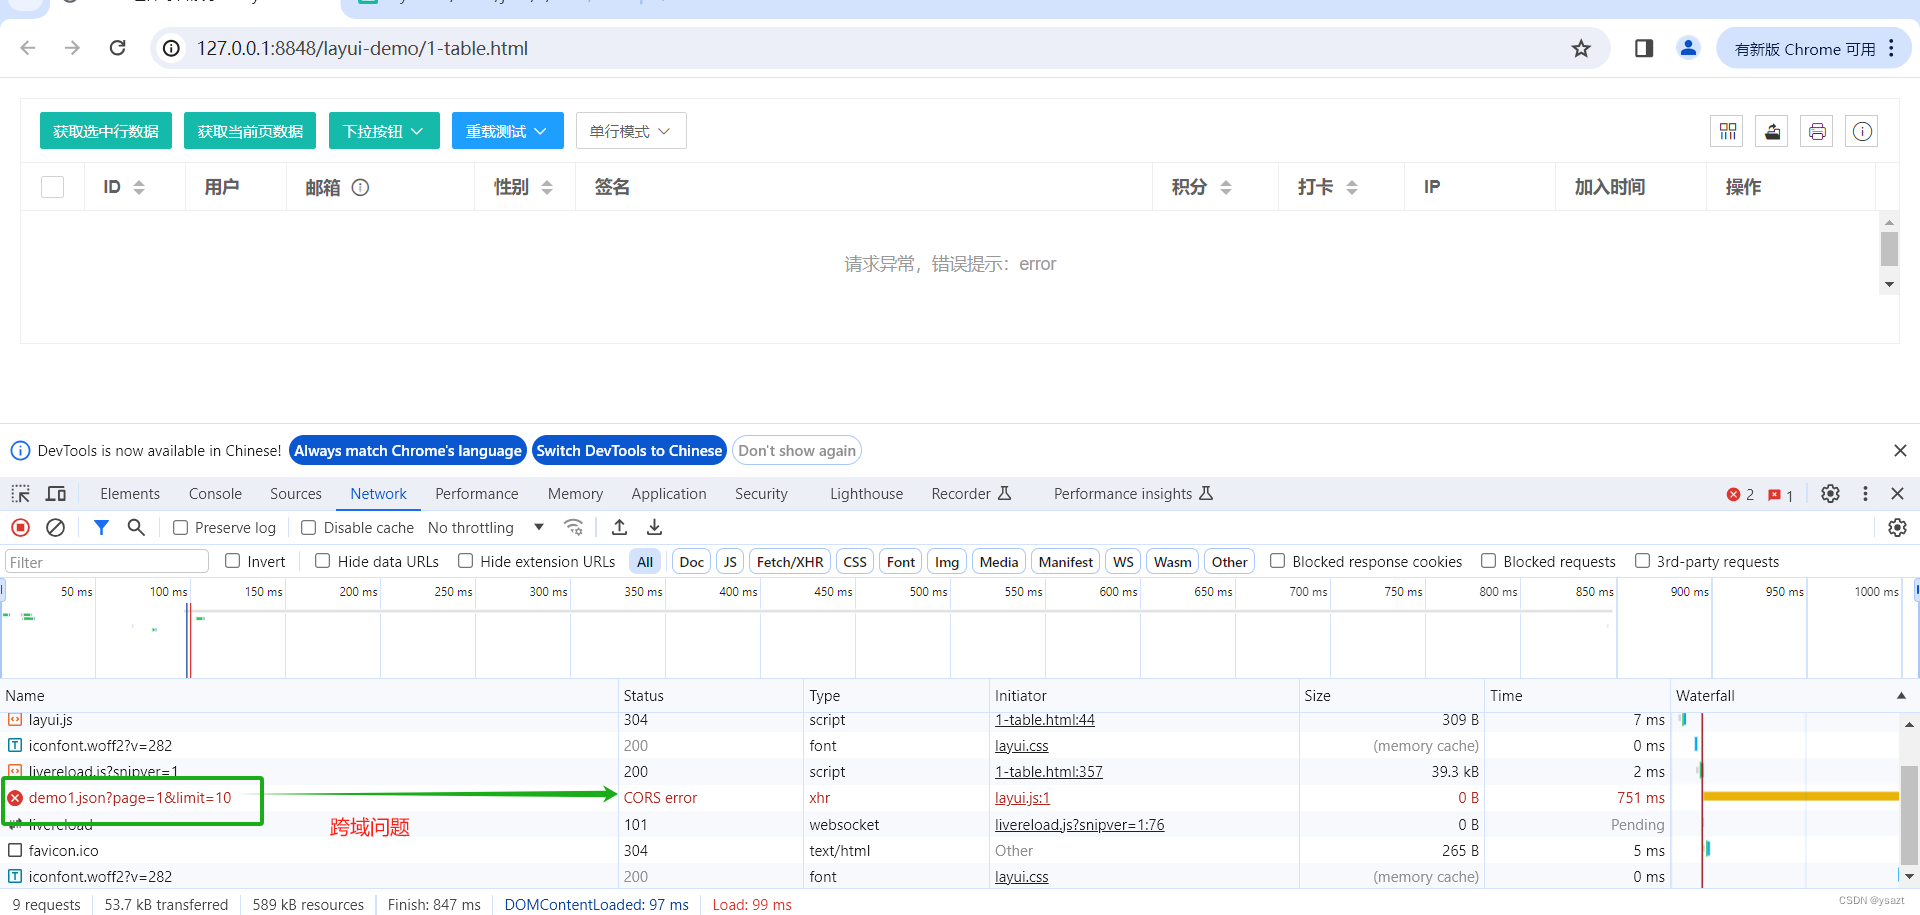Click the 获取选中行数据 button
The height and width of the screenshot is (915, 1920).
click(x=106, y=131)
